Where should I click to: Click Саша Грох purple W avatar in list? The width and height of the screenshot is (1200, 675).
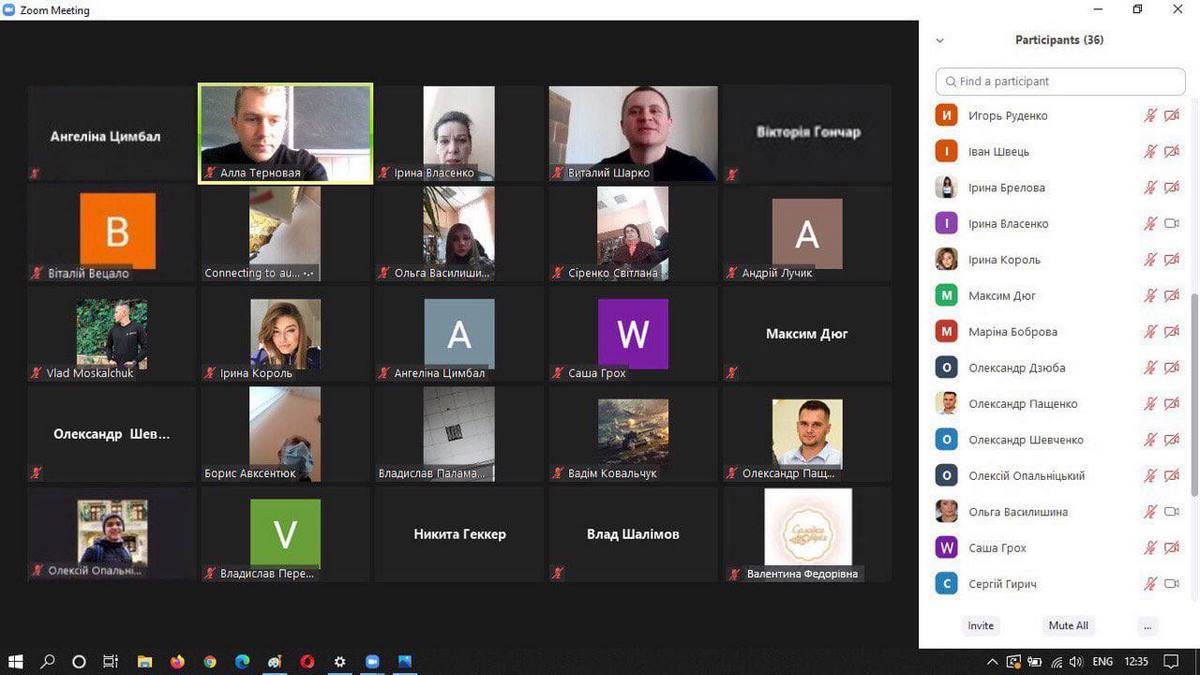pyautogui.click(x=946, y=548)
